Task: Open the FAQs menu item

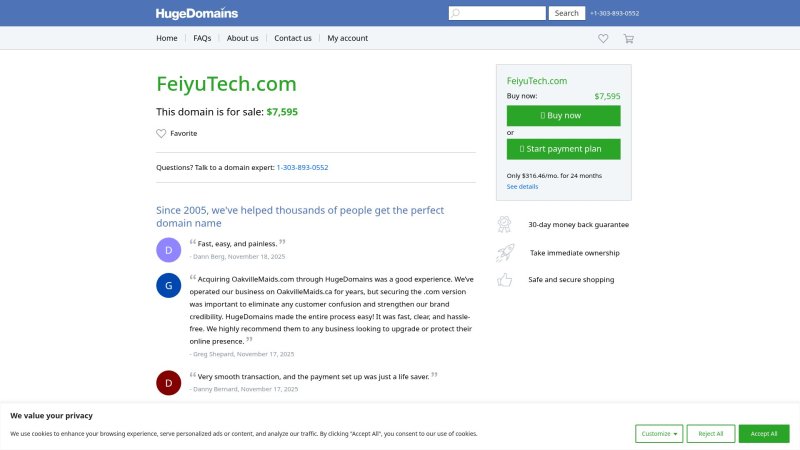Action: tap(202, 38)
